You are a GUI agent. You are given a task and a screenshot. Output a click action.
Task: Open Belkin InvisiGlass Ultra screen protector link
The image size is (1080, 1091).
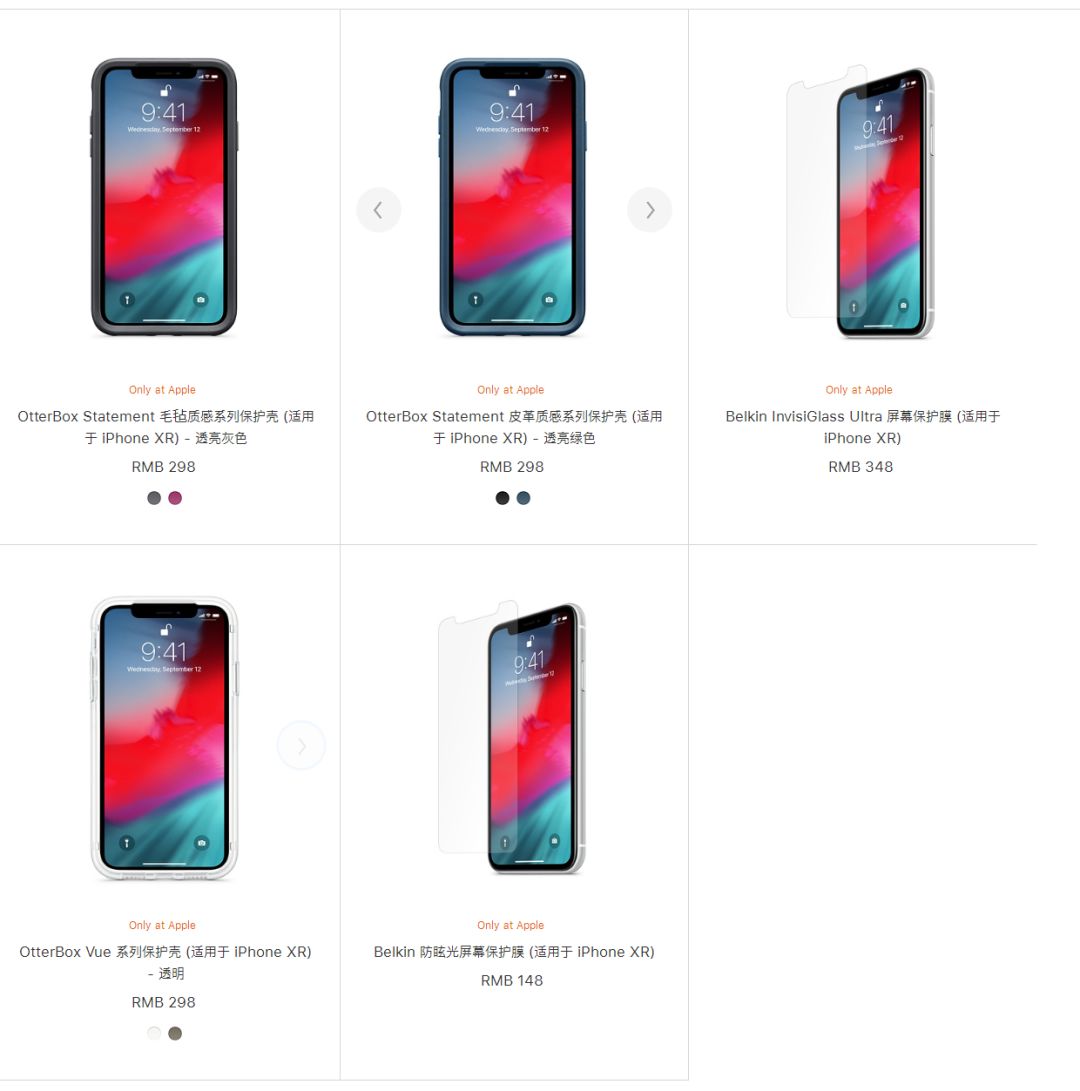click(859, 427)
